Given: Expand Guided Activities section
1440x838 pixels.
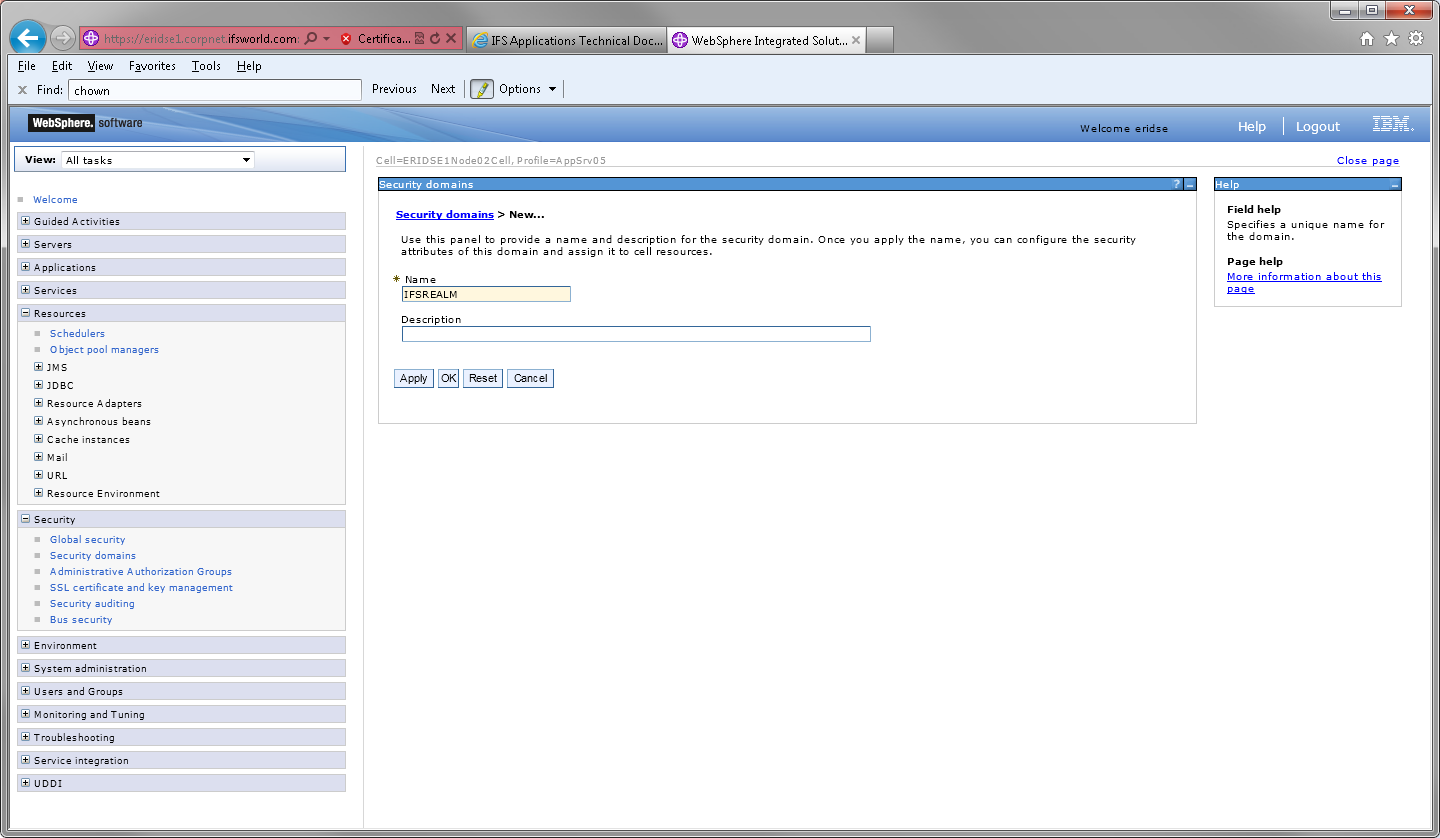Looking at the screenshot, I should click(x=26, y=221).
